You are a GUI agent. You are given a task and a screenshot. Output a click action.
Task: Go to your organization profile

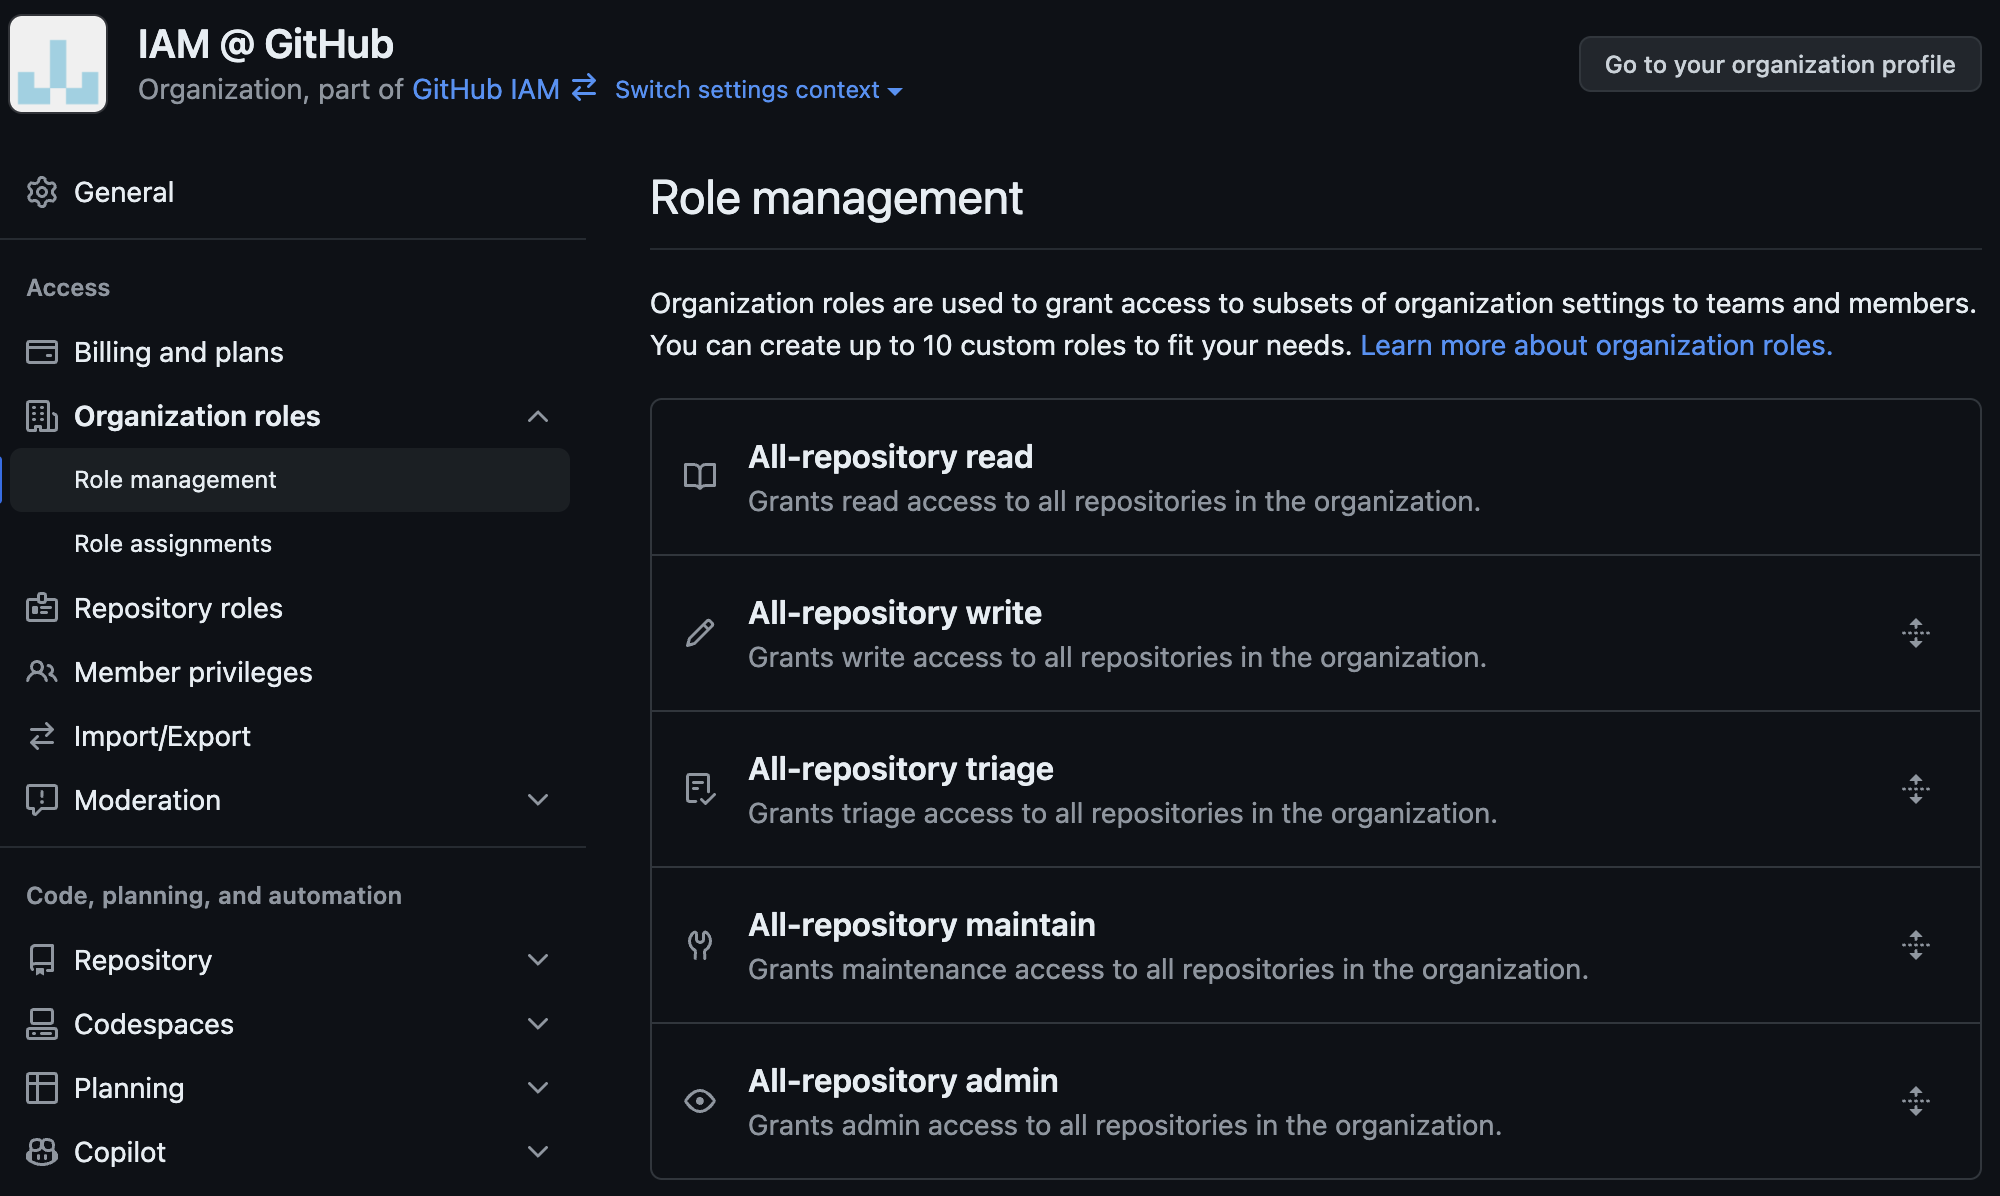[1779, 64]
